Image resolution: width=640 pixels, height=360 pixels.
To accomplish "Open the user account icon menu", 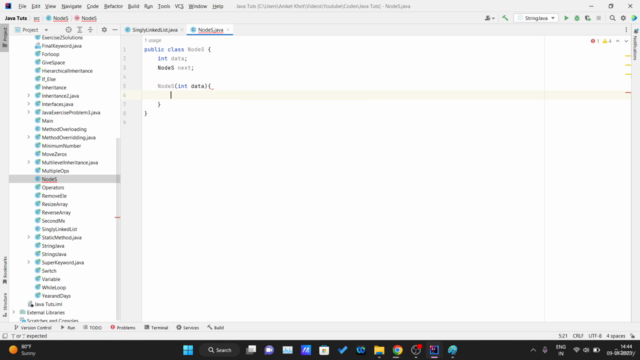I will 489,18.
